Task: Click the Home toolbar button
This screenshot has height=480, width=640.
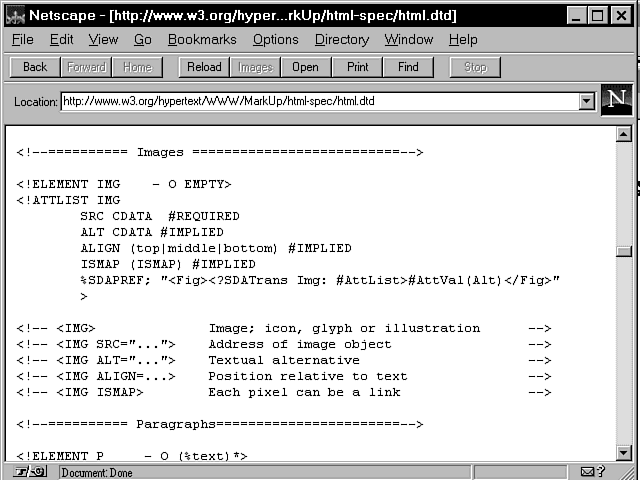Action: click(x=137, y=67)
